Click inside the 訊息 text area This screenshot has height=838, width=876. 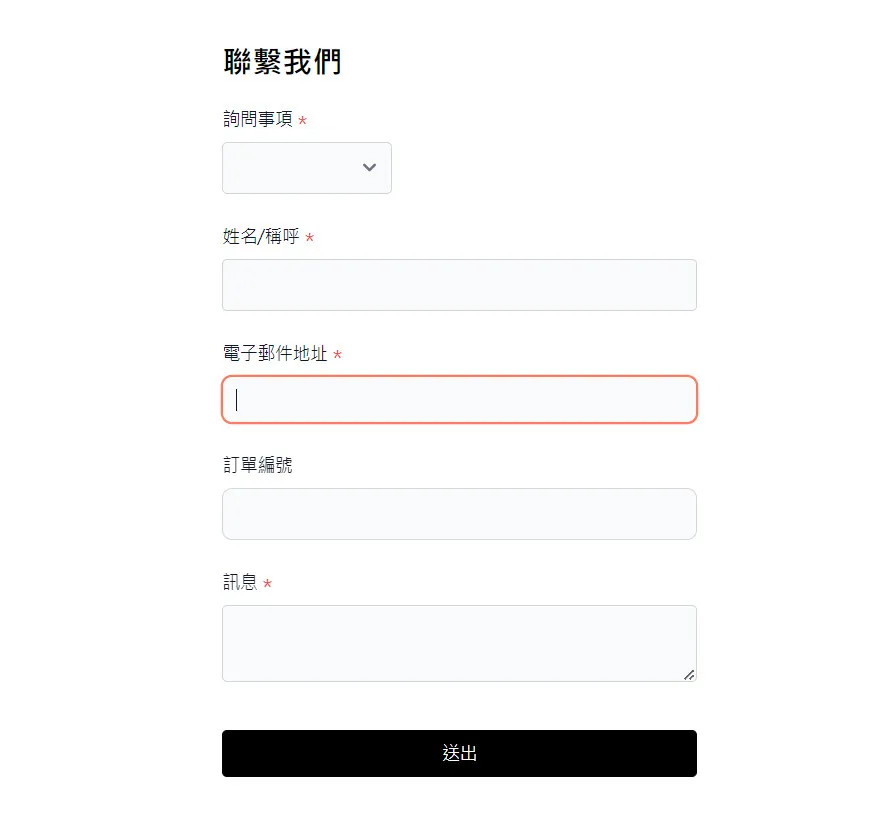click(459, 643)
